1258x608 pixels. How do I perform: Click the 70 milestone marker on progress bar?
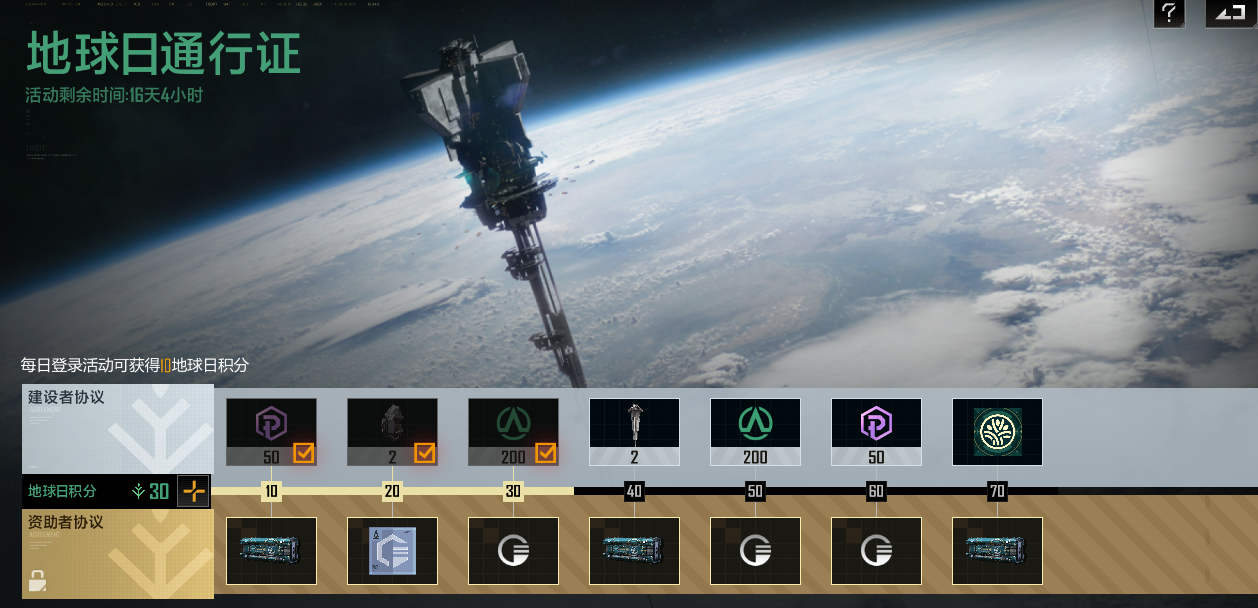(x=997, y=491)
